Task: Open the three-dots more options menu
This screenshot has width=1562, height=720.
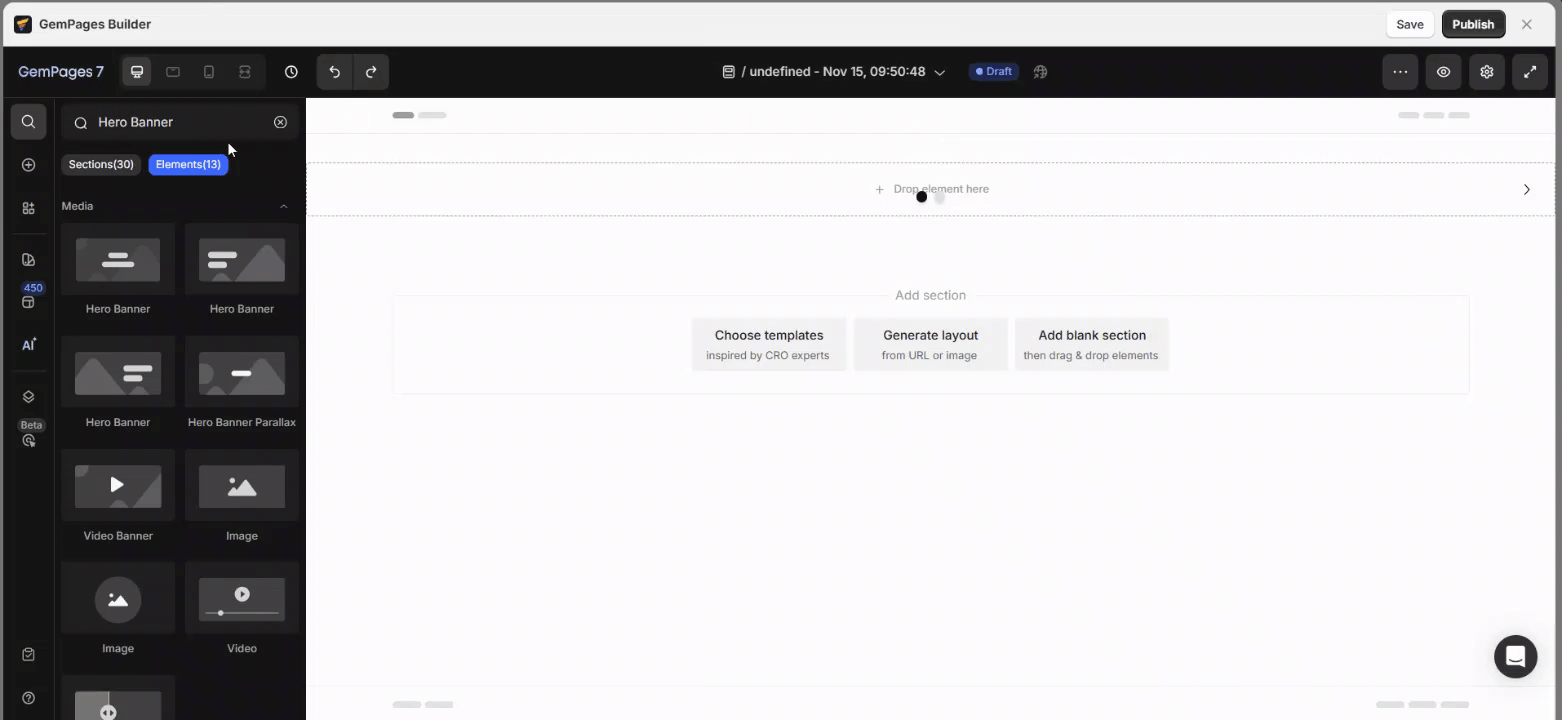Action: click(1400, 72)
